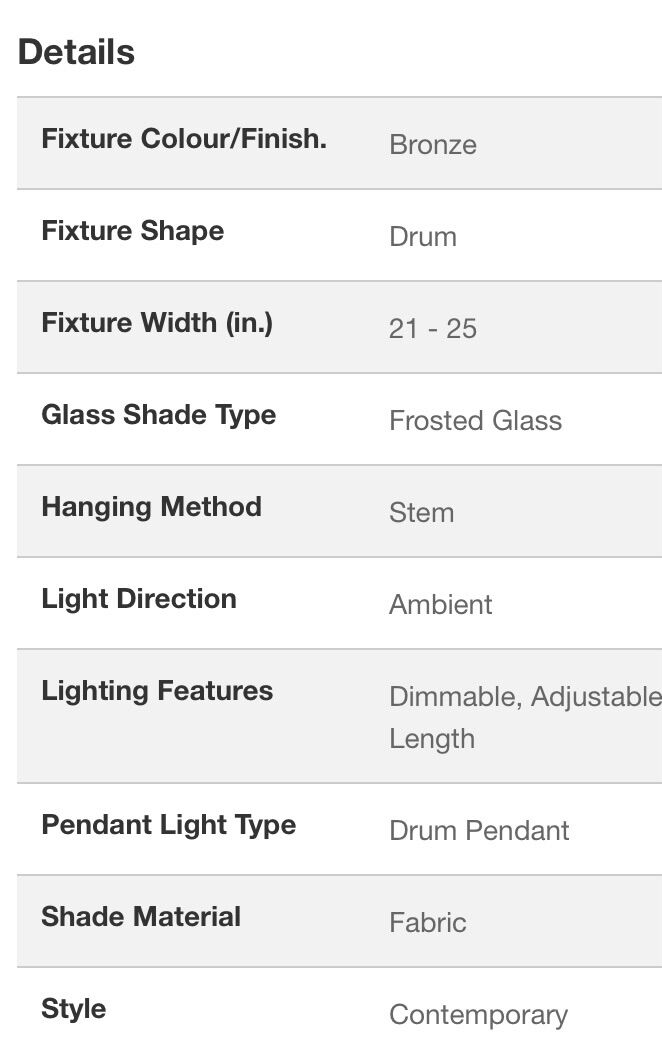Select the Glass Shade Type label
The height and width of the screenshot is (1051, 662).
[158, 415]
